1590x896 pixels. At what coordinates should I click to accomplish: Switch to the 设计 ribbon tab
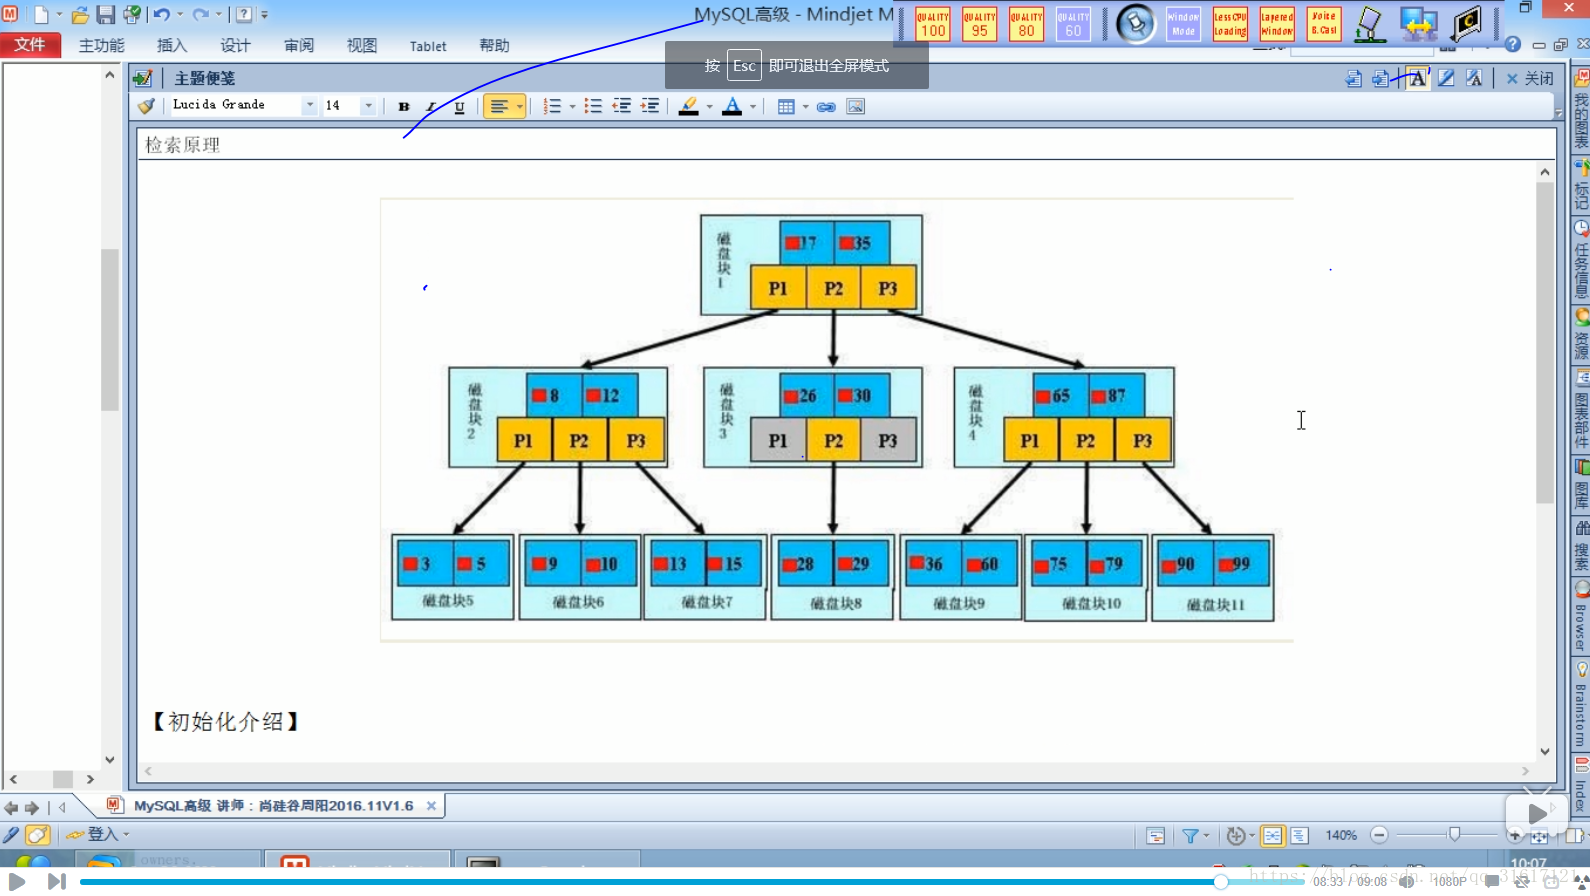tap(235, 46)
